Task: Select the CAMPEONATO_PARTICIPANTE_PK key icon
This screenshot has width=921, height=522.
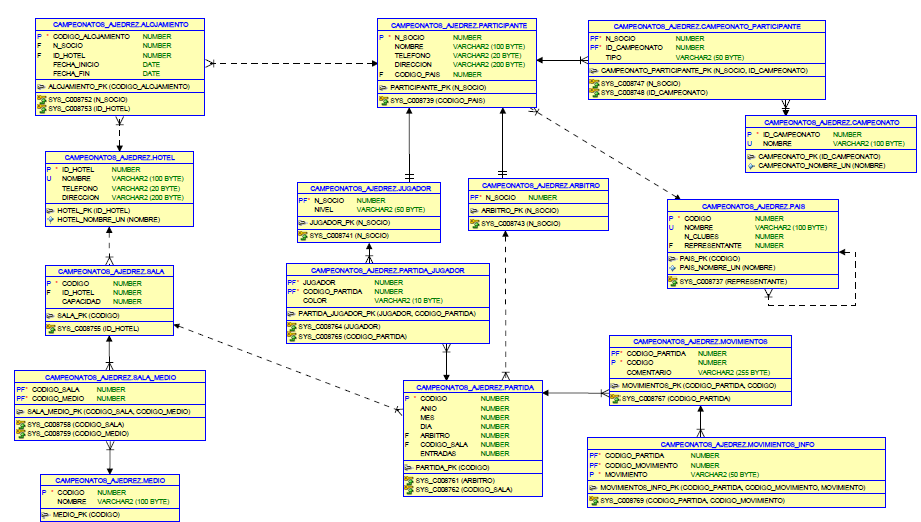Action: coord(594,70)
